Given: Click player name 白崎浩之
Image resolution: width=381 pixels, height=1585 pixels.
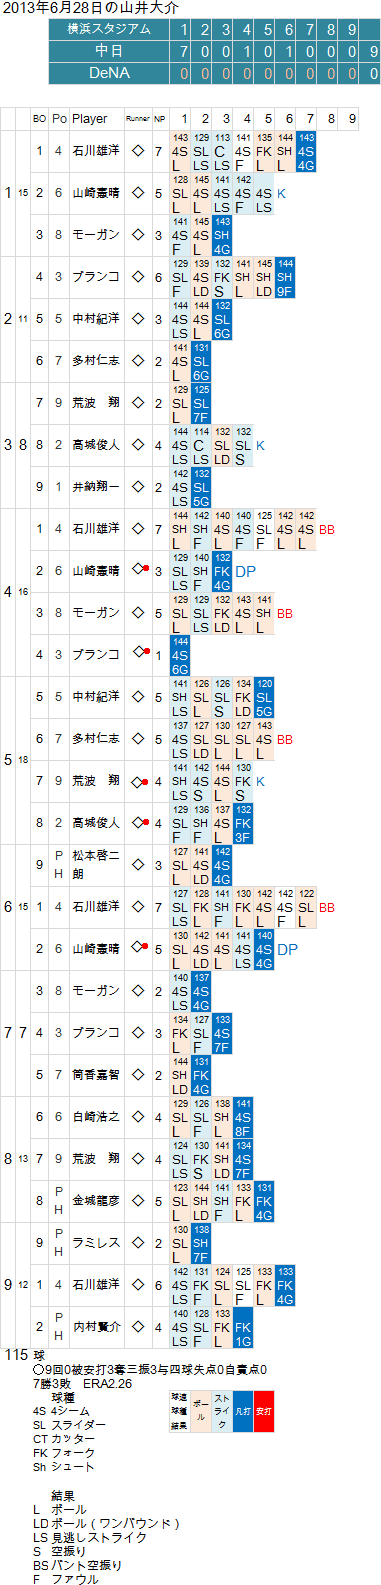Looking at the screenshot, I should pyautogui.click(x=96, y=1117).
